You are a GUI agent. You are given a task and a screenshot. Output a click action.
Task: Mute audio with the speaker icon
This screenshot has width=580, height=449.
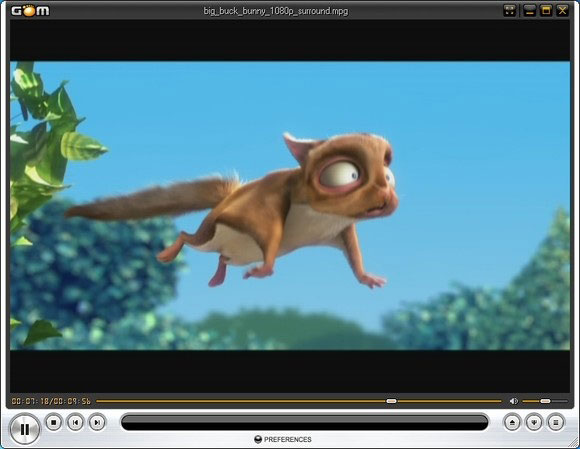coord(513,401)
